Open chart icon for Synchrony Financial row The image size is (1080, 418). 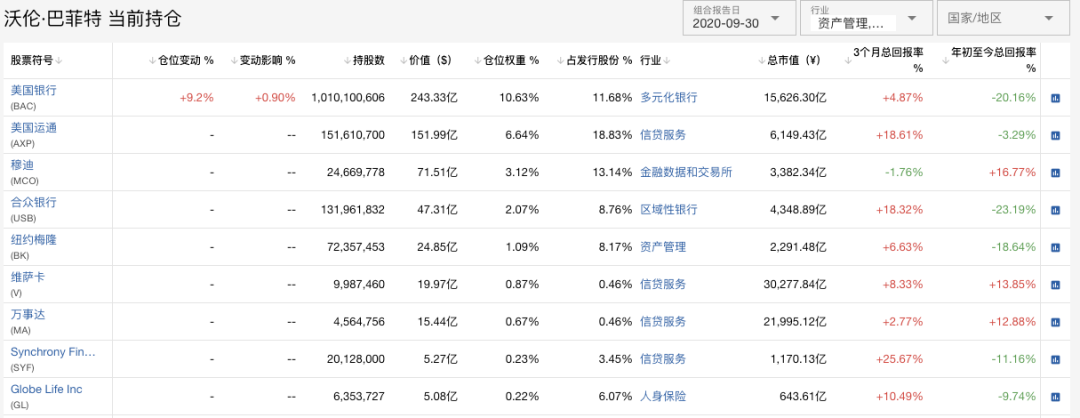coord(1055,359)
